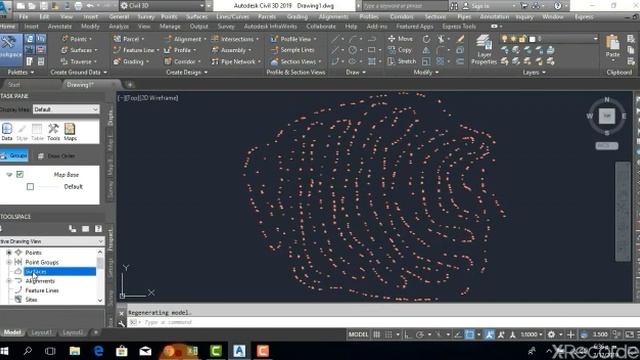Switch to the Start file tab
640x360 pixels.
point(14,84)
